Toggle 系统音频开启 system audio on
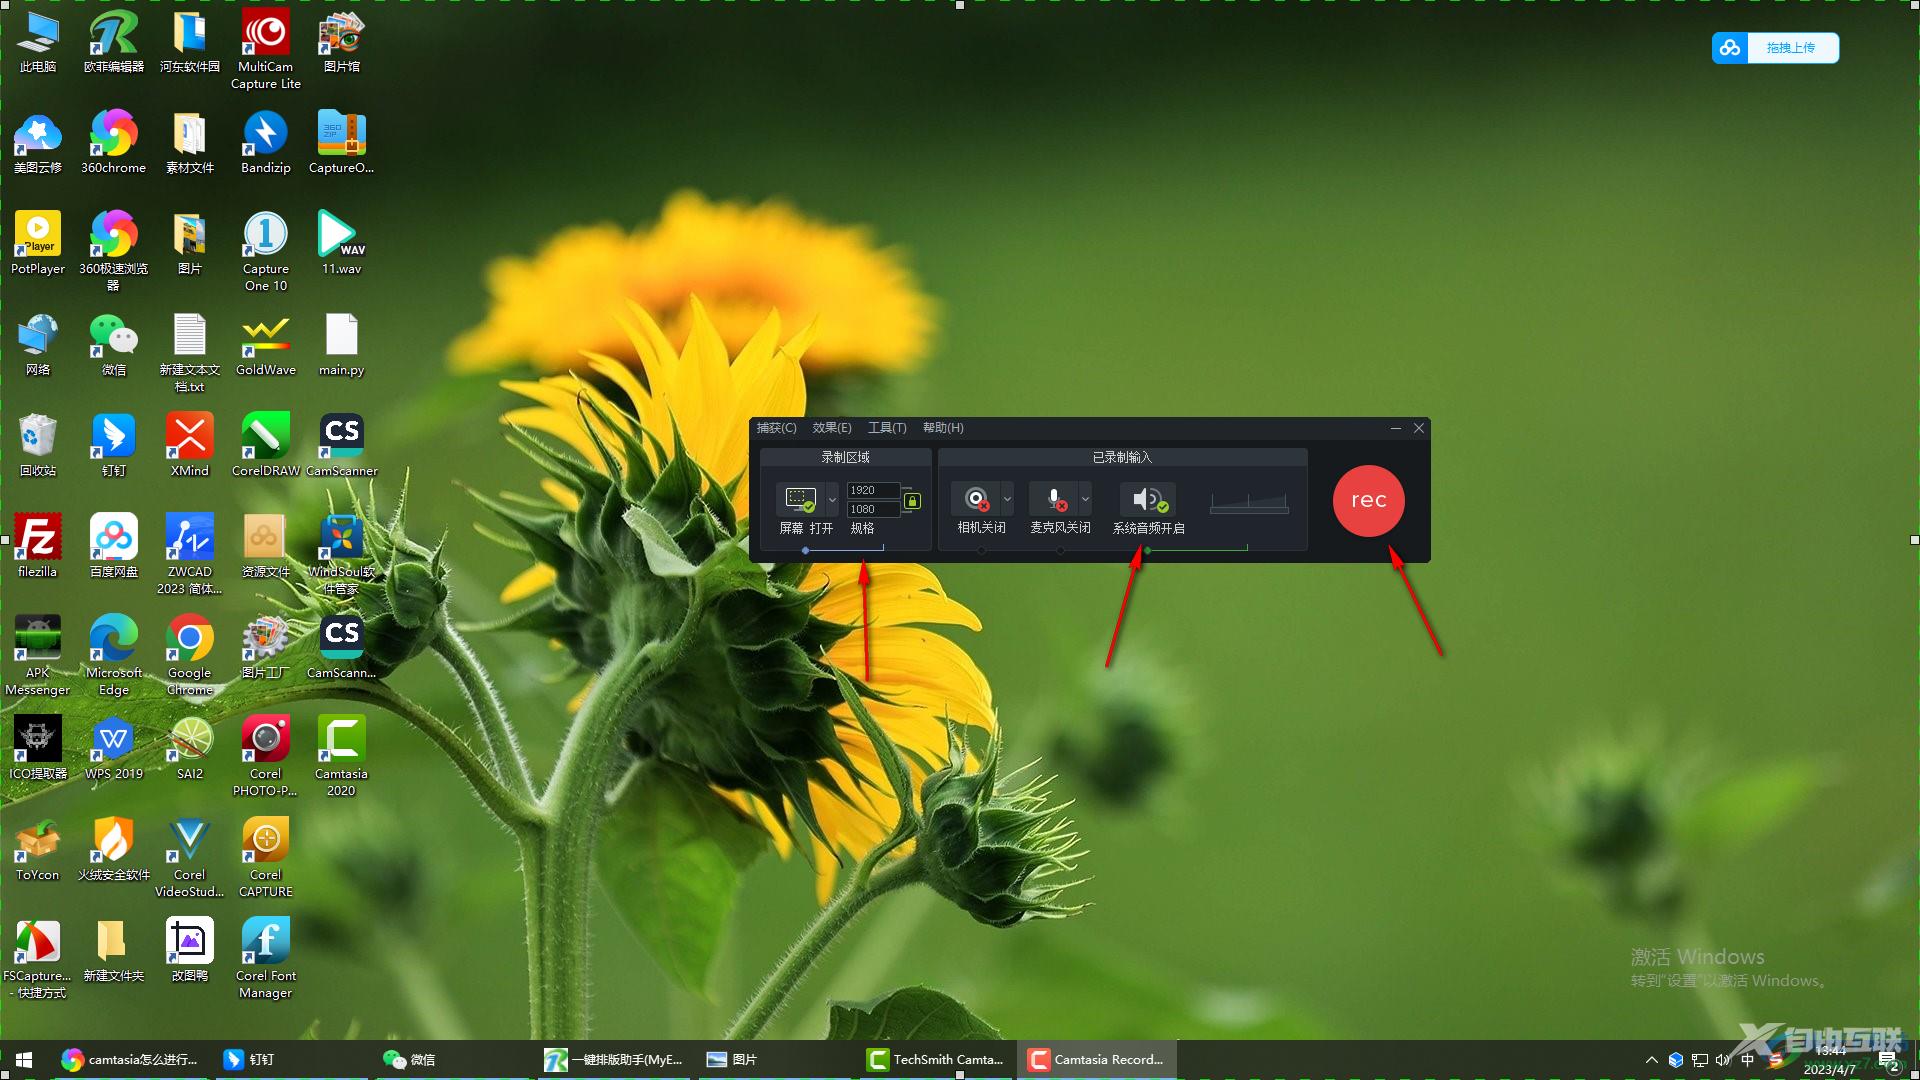 tap(1146, 498)
